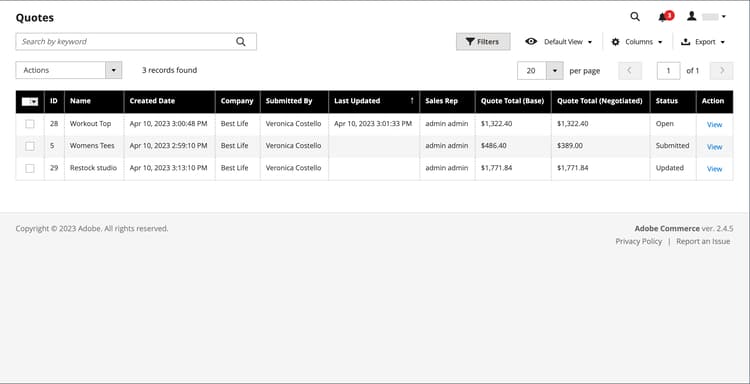Click the Updated status cell
This screenshot has width=750, height=384.
click(x=673, y=168)
